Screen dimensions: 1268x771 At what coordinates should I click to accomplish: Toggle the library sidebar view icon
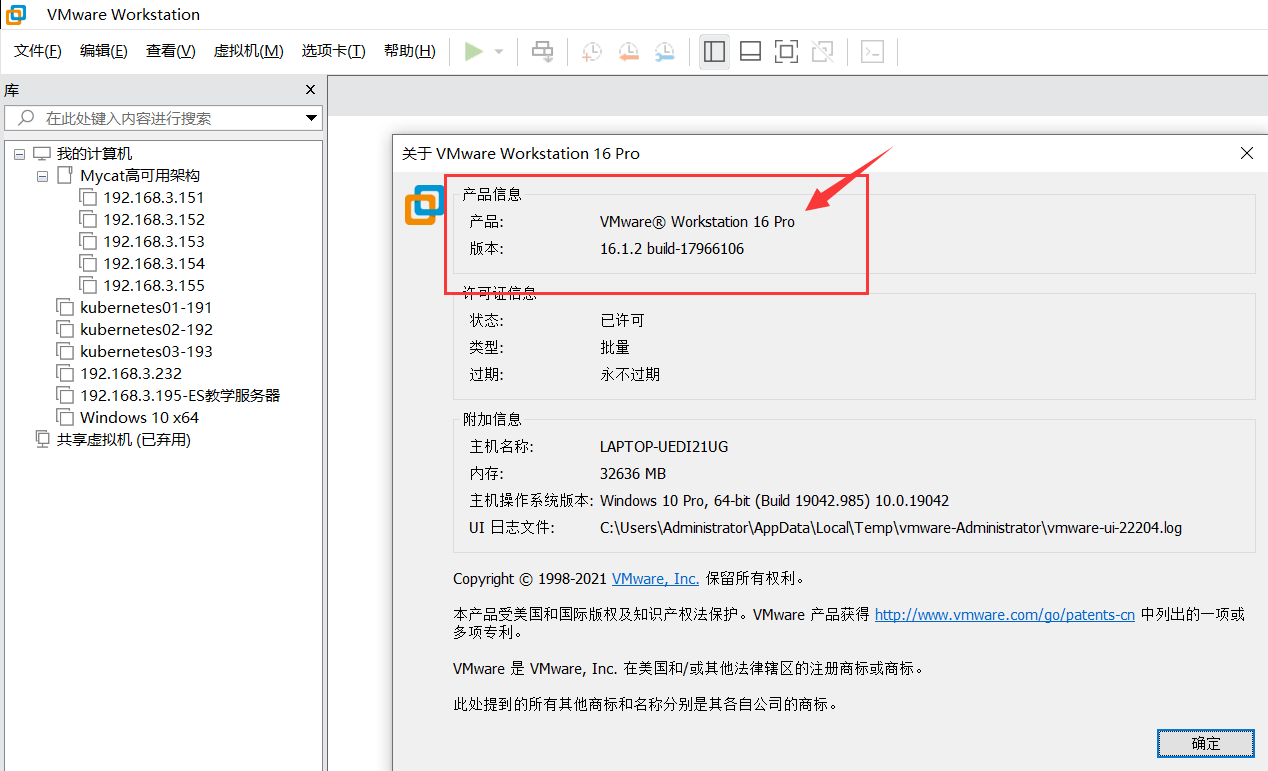coord(714,51)
